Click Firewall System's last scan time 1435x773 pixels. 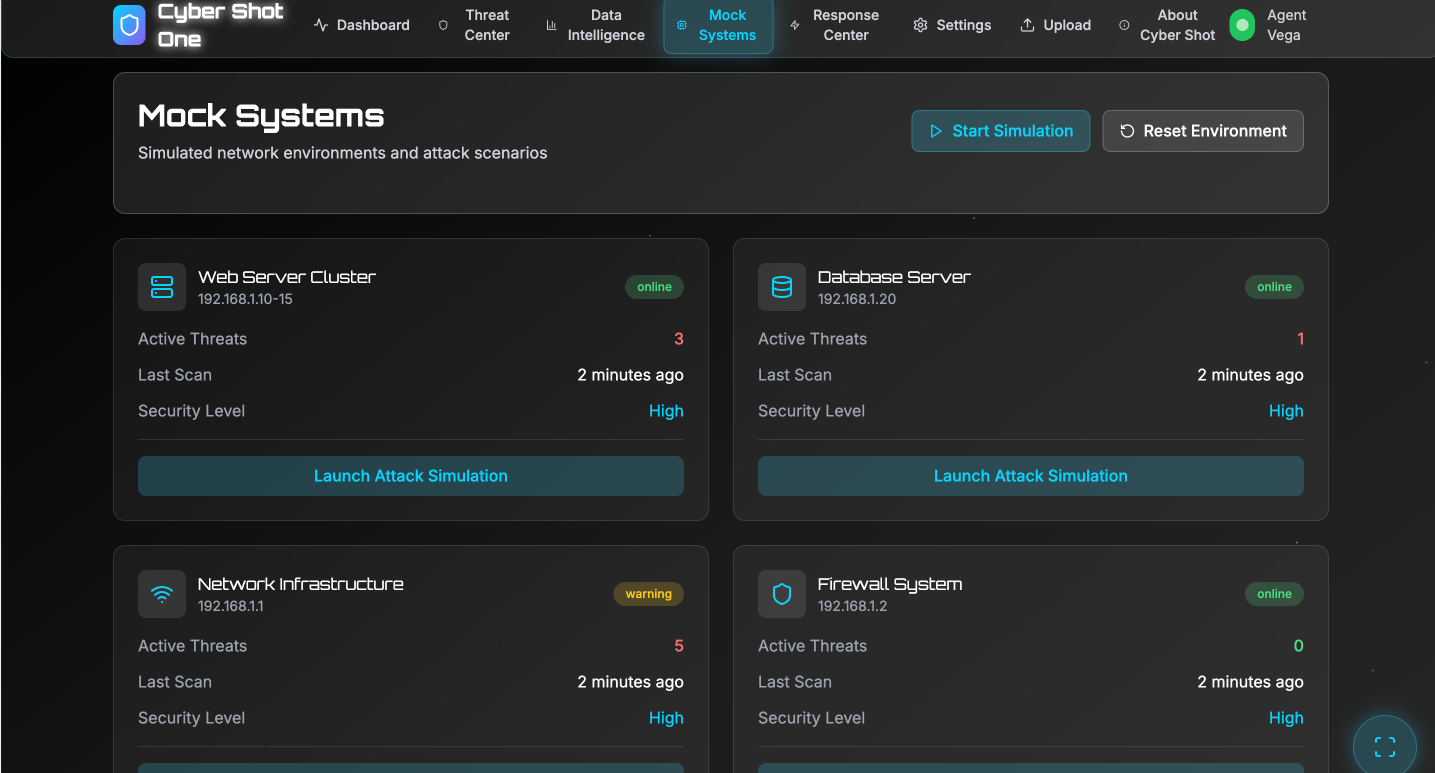point(1251,682)
